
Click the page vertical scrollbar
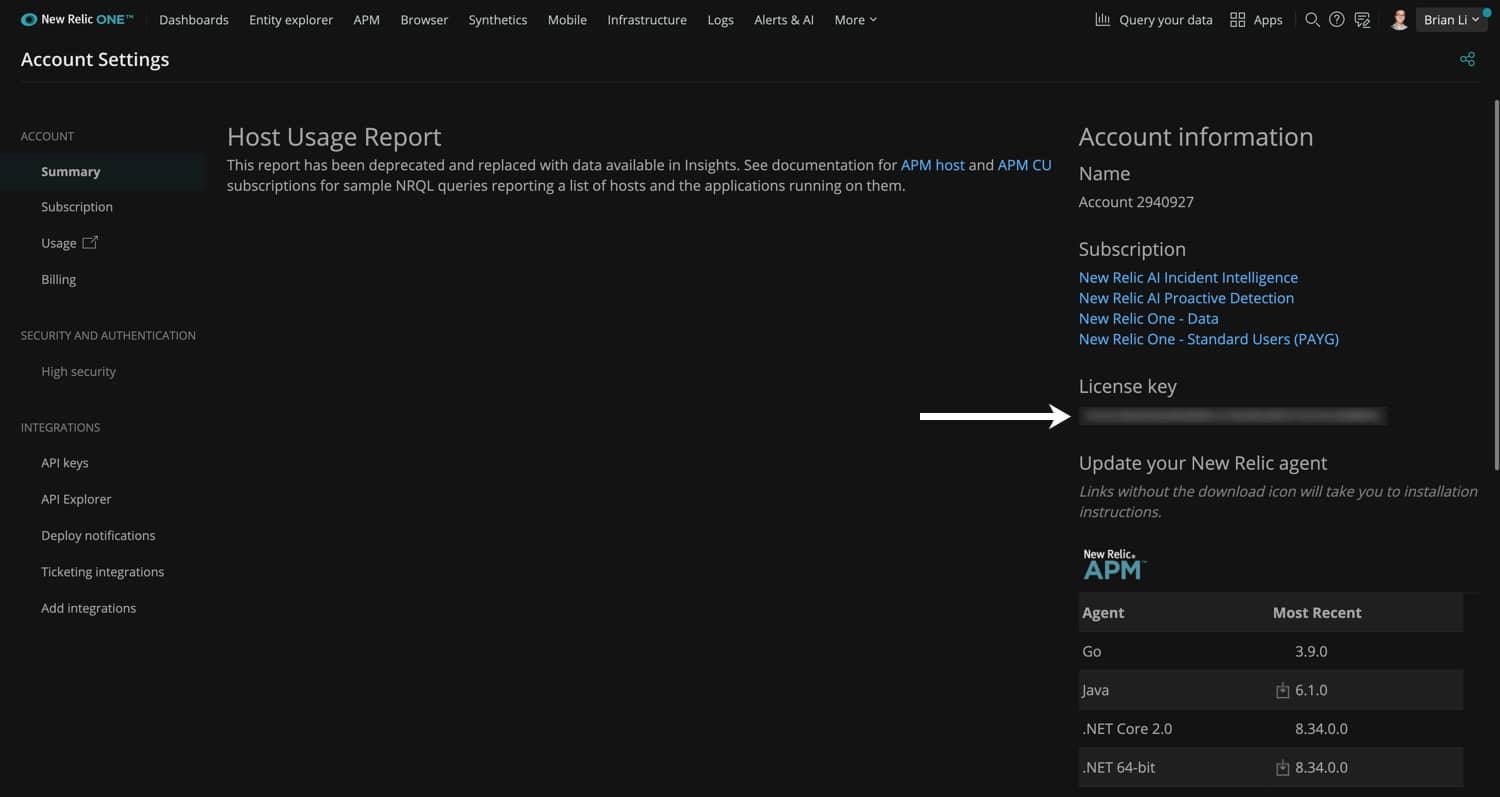(x=1496, y=285)
